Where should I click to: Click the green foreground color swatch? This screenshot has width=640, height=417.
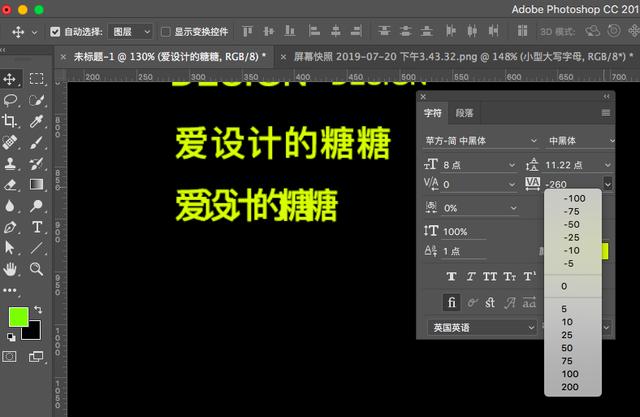[18, 317]
